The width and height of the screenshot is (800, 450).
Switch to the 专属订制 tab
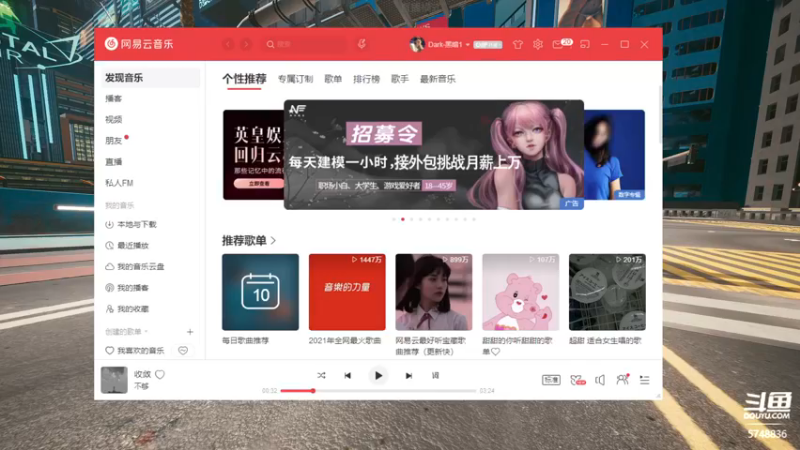pos(295,79)
